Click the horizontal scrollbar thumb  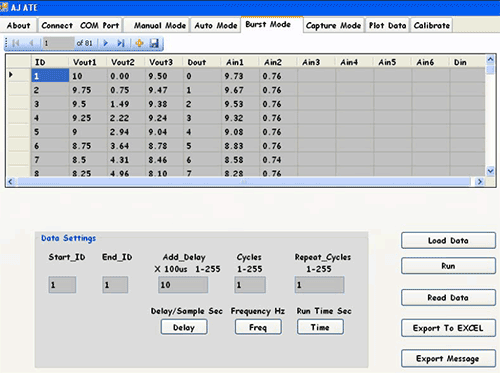(244, 182)
